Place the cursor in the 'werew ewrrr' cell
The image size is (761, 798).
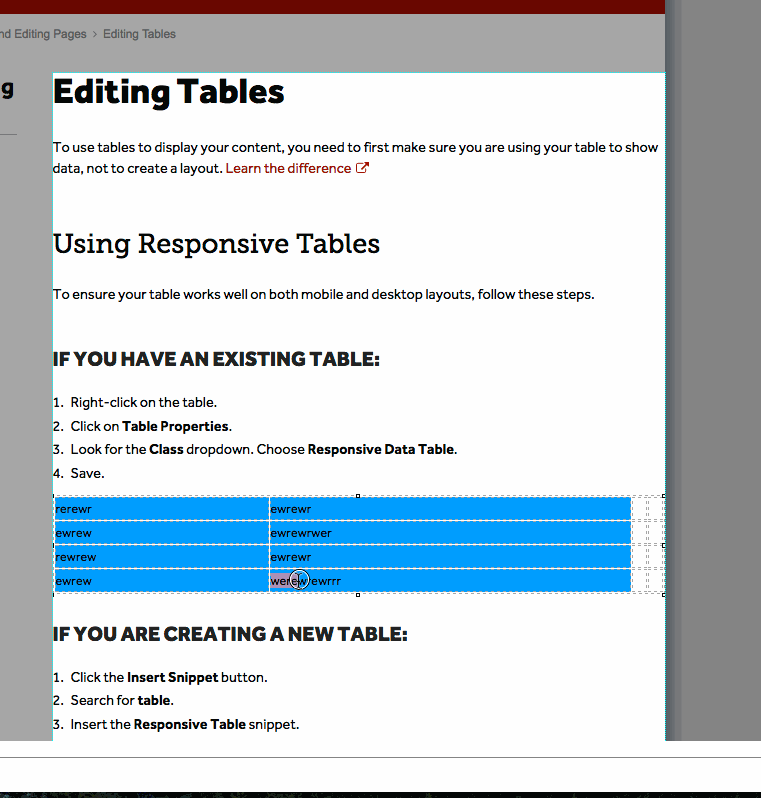click(450, 581)
